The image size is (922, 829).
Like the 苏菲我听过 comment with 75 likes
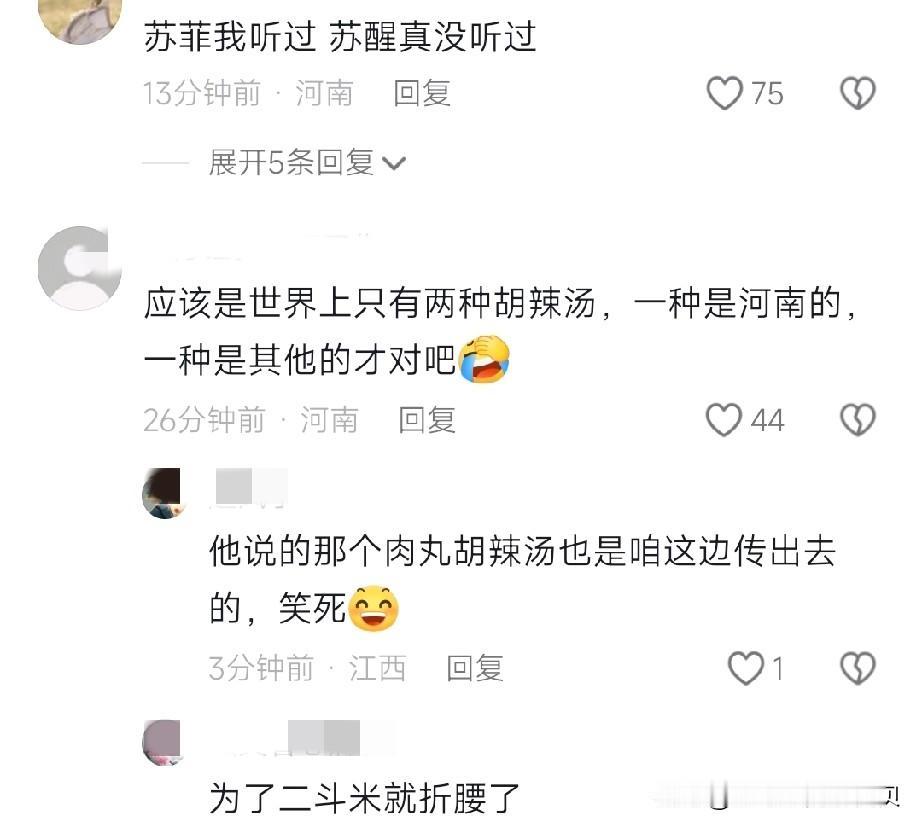click(724, 93)
